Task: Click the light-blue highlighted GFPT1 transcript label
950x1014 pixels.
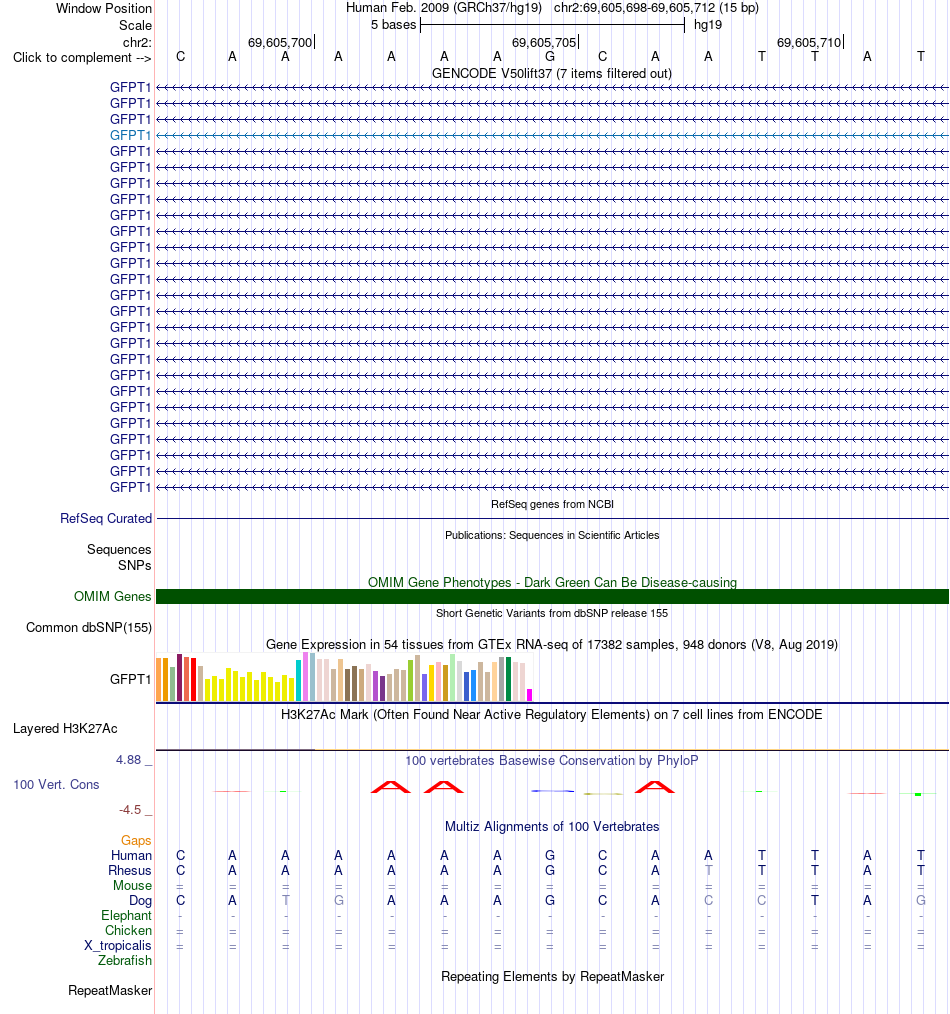Action: pos(130,135)
